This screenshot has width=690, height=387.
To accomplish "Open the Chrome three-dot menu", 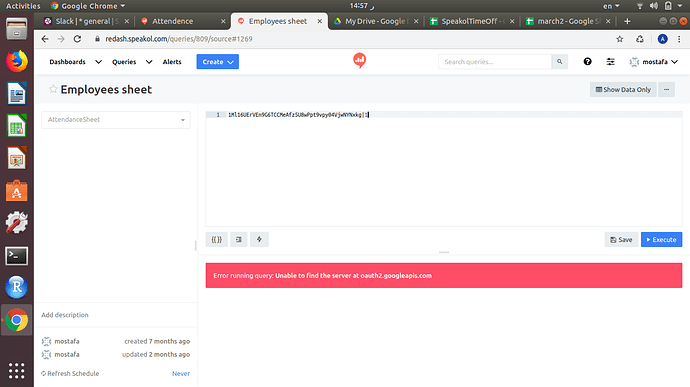I will point(679,39).
